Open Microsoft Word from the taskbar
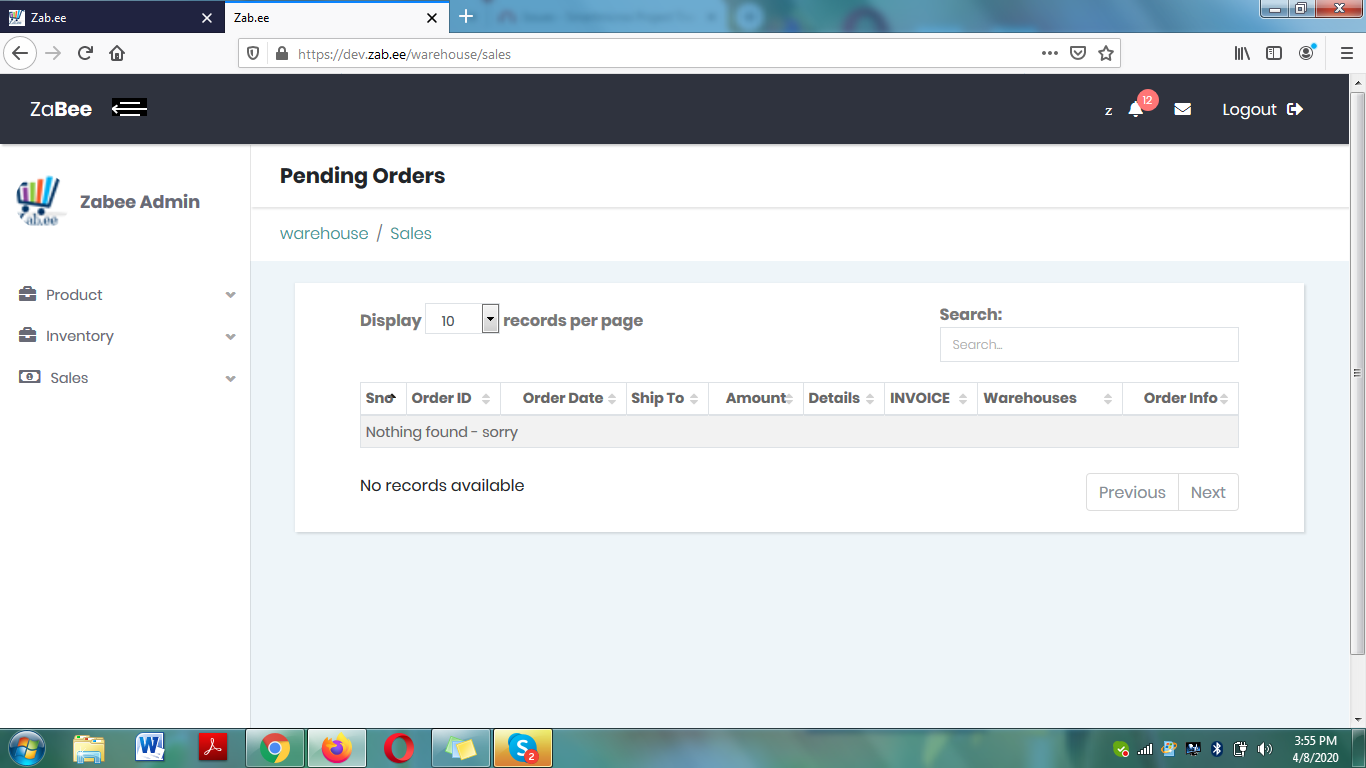This screenshot has height=768, width=1366. pyautogui.click(x=150, y=748)
